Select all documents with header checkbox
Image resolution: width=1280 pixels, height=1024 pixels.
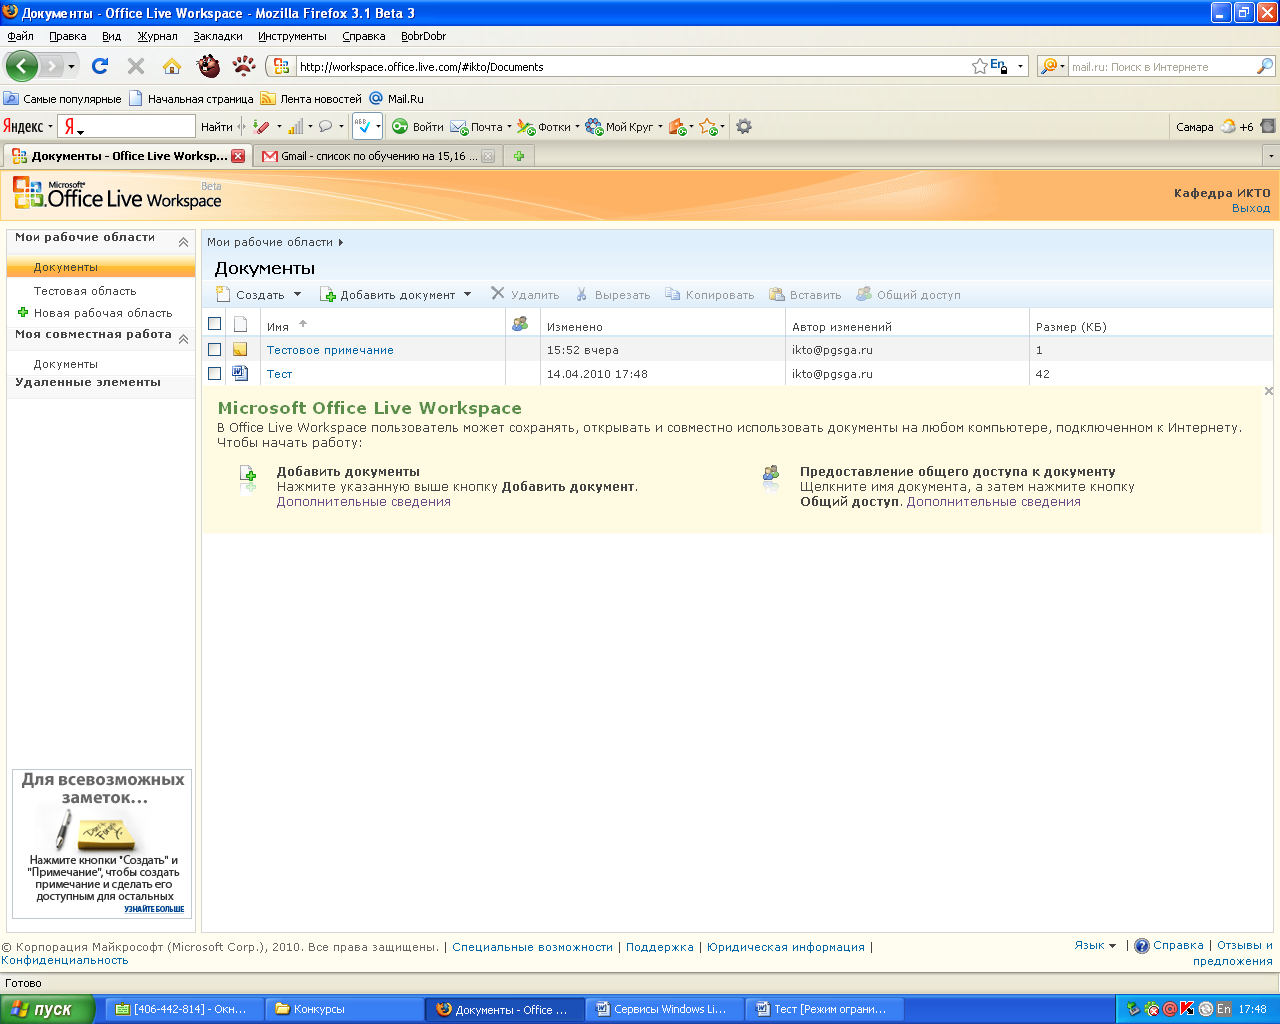click(x=214, y=324)
